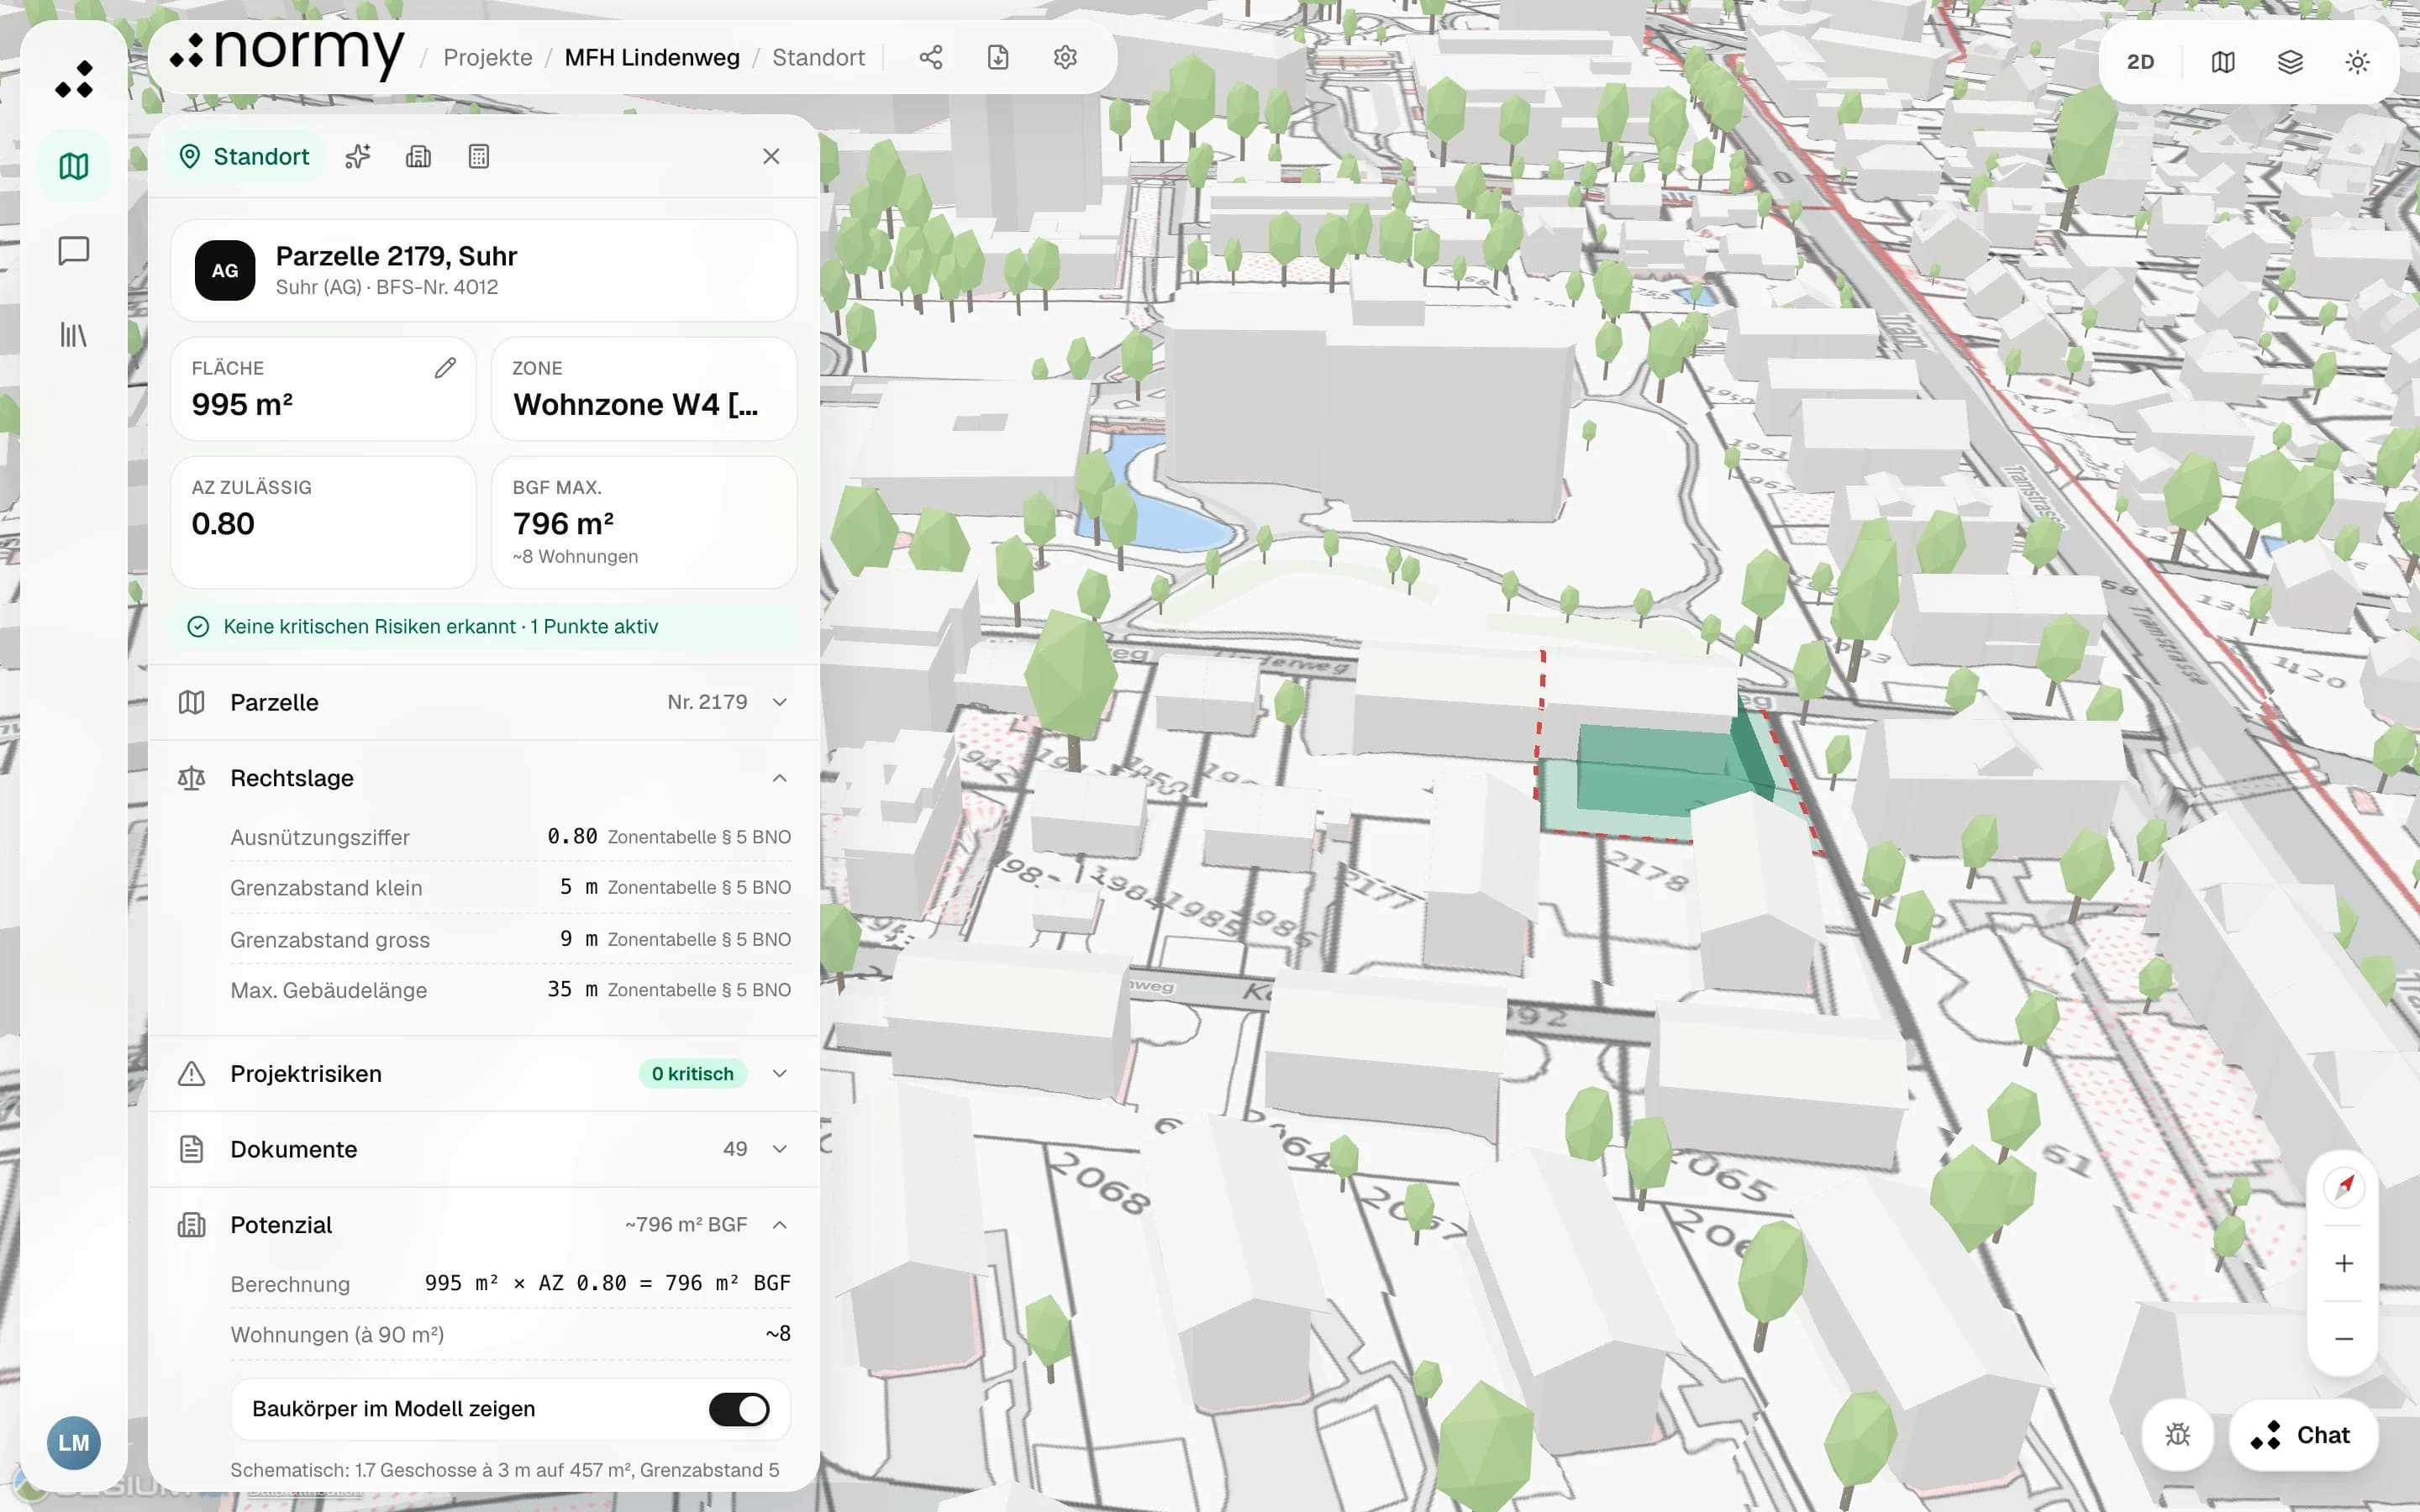This screenshot has height=1512, width=2420.
Task: Click the export document icon
Action: [x=998, y=57]
